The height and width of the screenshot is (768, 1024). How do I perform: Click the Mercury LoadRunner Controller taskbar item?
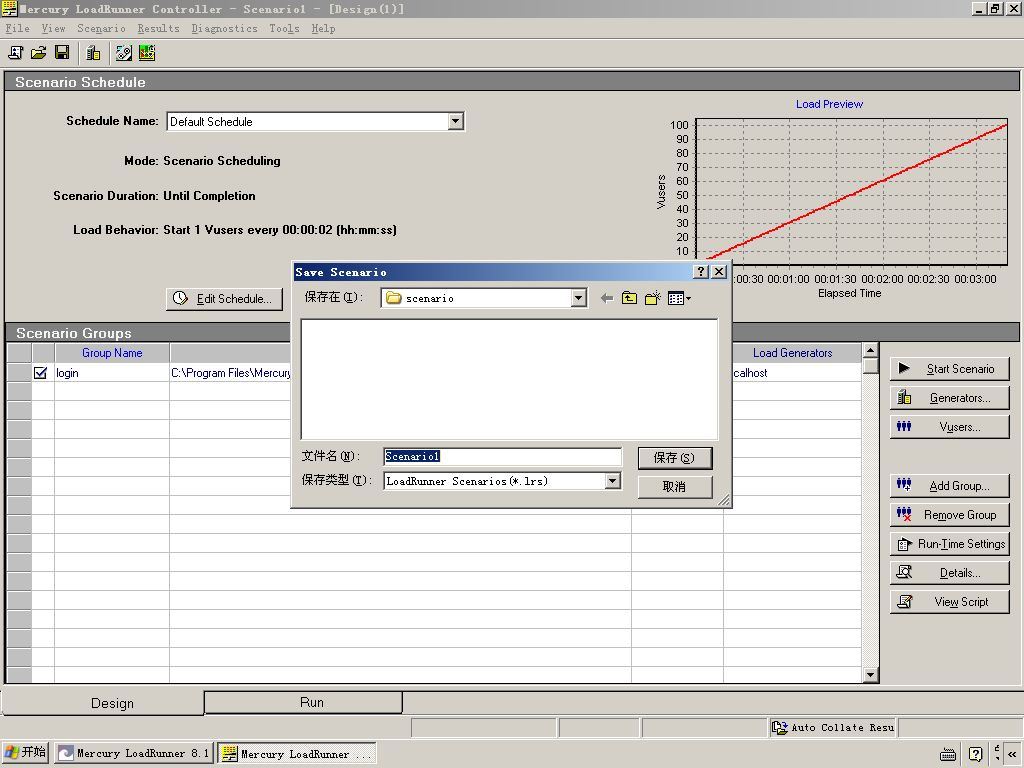point(297,754)
